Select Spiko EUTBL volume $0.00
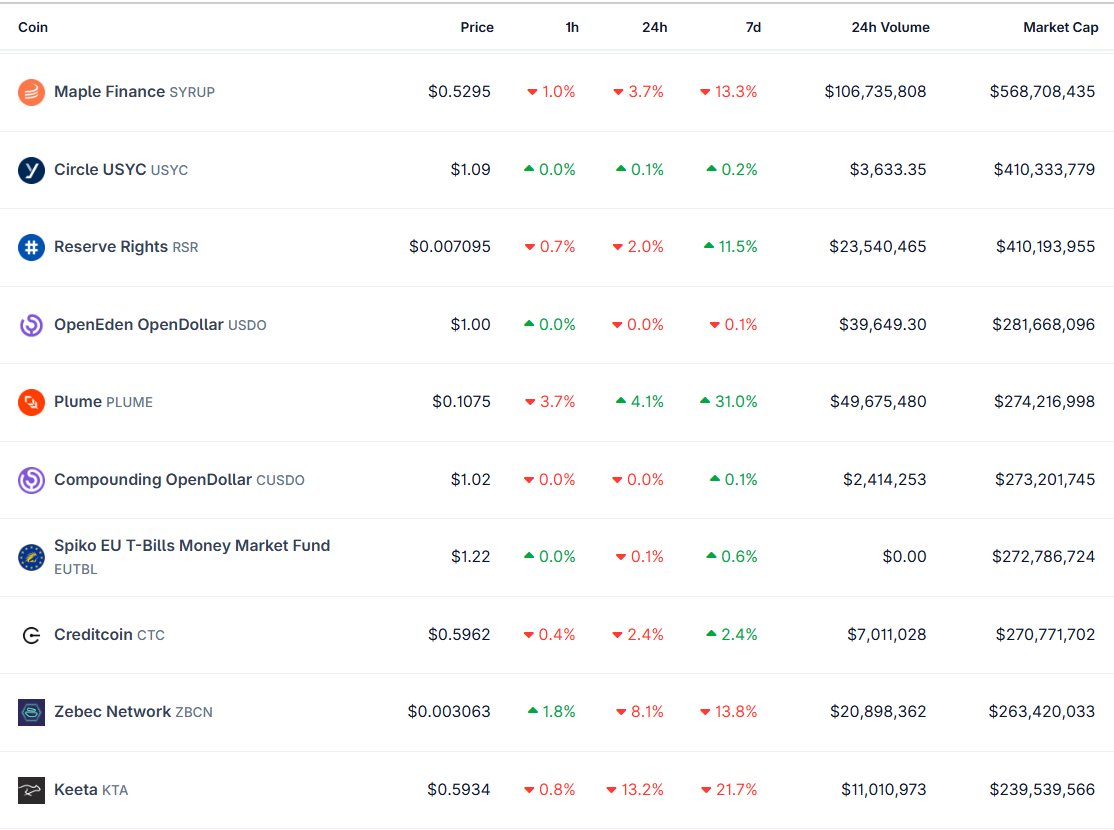1114x830 pixels. coord(904,556)
